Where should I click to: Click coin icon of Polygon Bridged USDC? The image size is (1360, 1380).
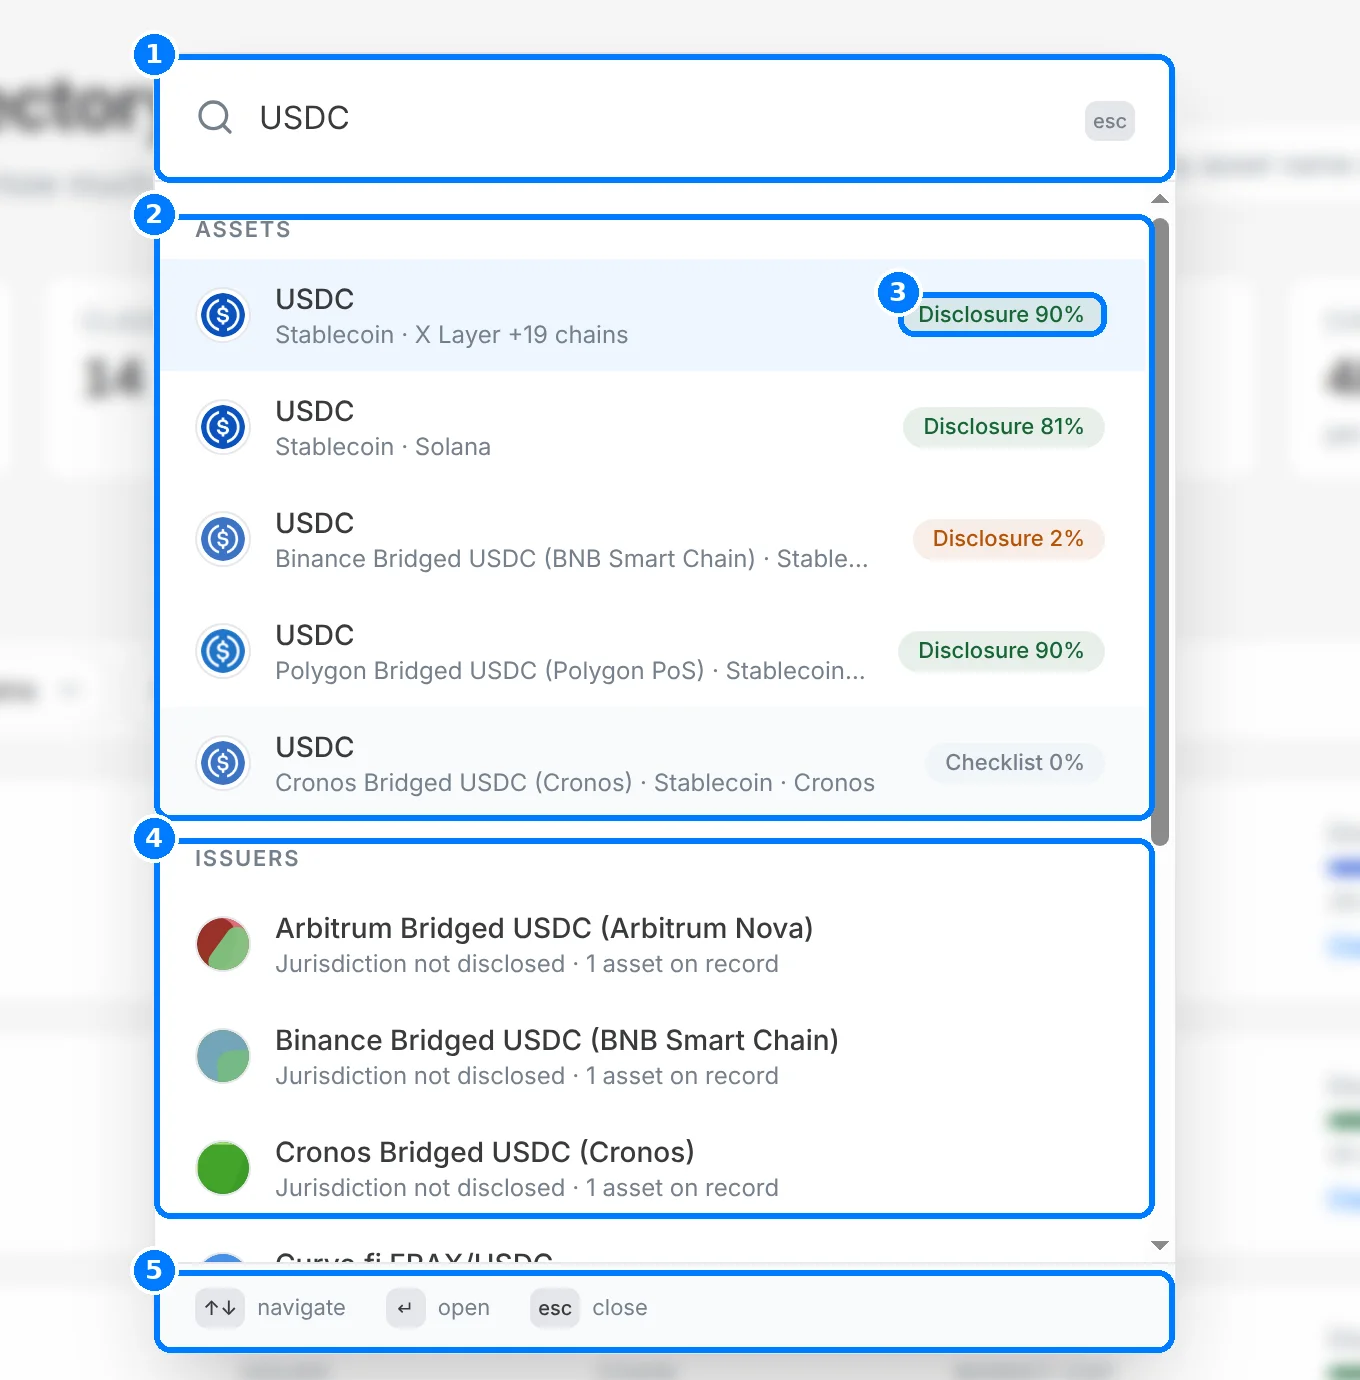click(x=223, y=652)
